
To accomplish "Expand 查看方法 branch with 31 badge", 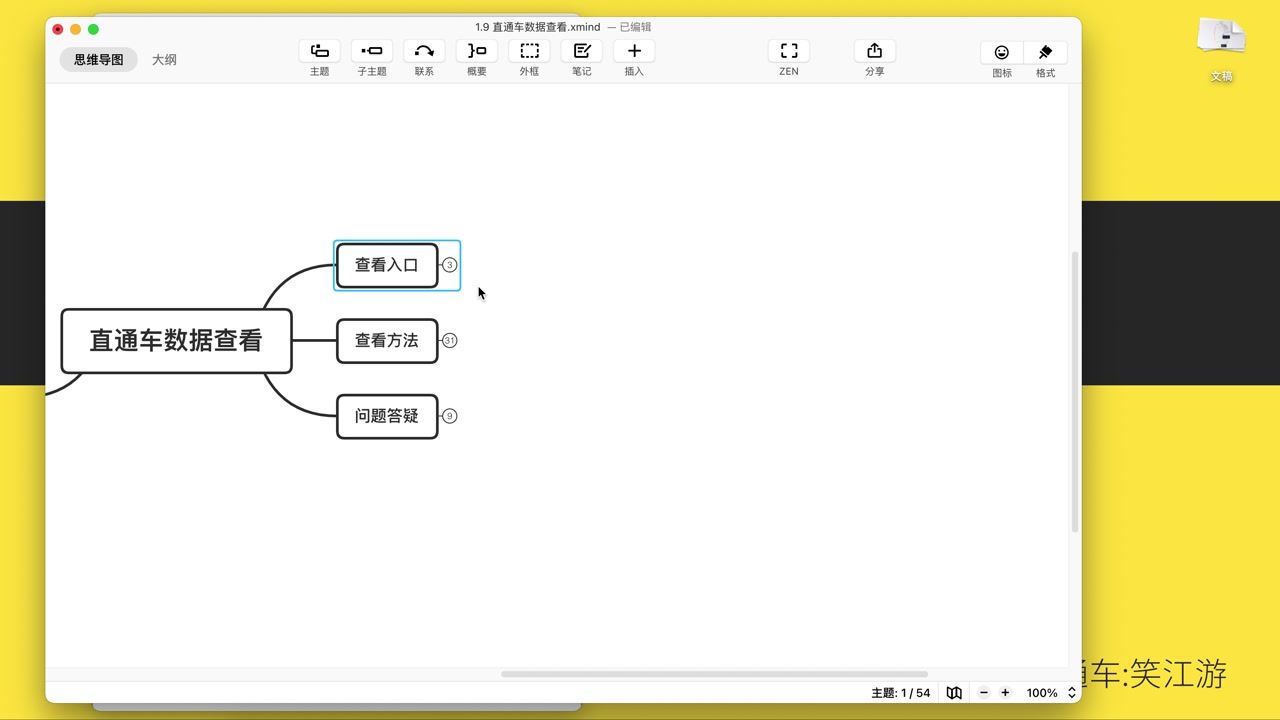I will click(450, 341).
